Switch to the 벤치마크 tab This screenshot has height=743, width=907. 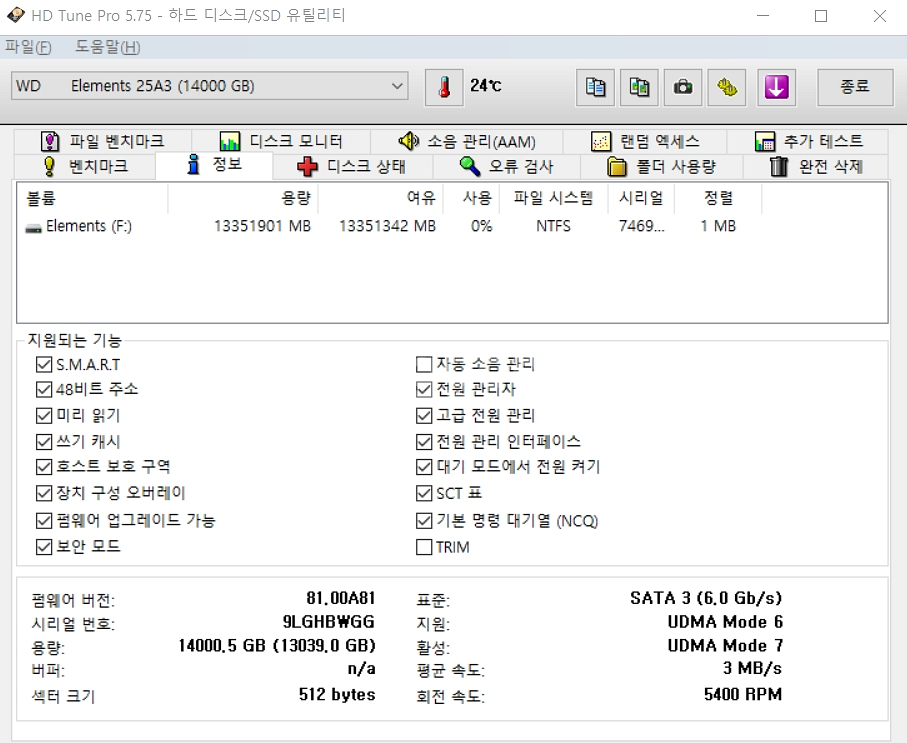click(85, 166)
